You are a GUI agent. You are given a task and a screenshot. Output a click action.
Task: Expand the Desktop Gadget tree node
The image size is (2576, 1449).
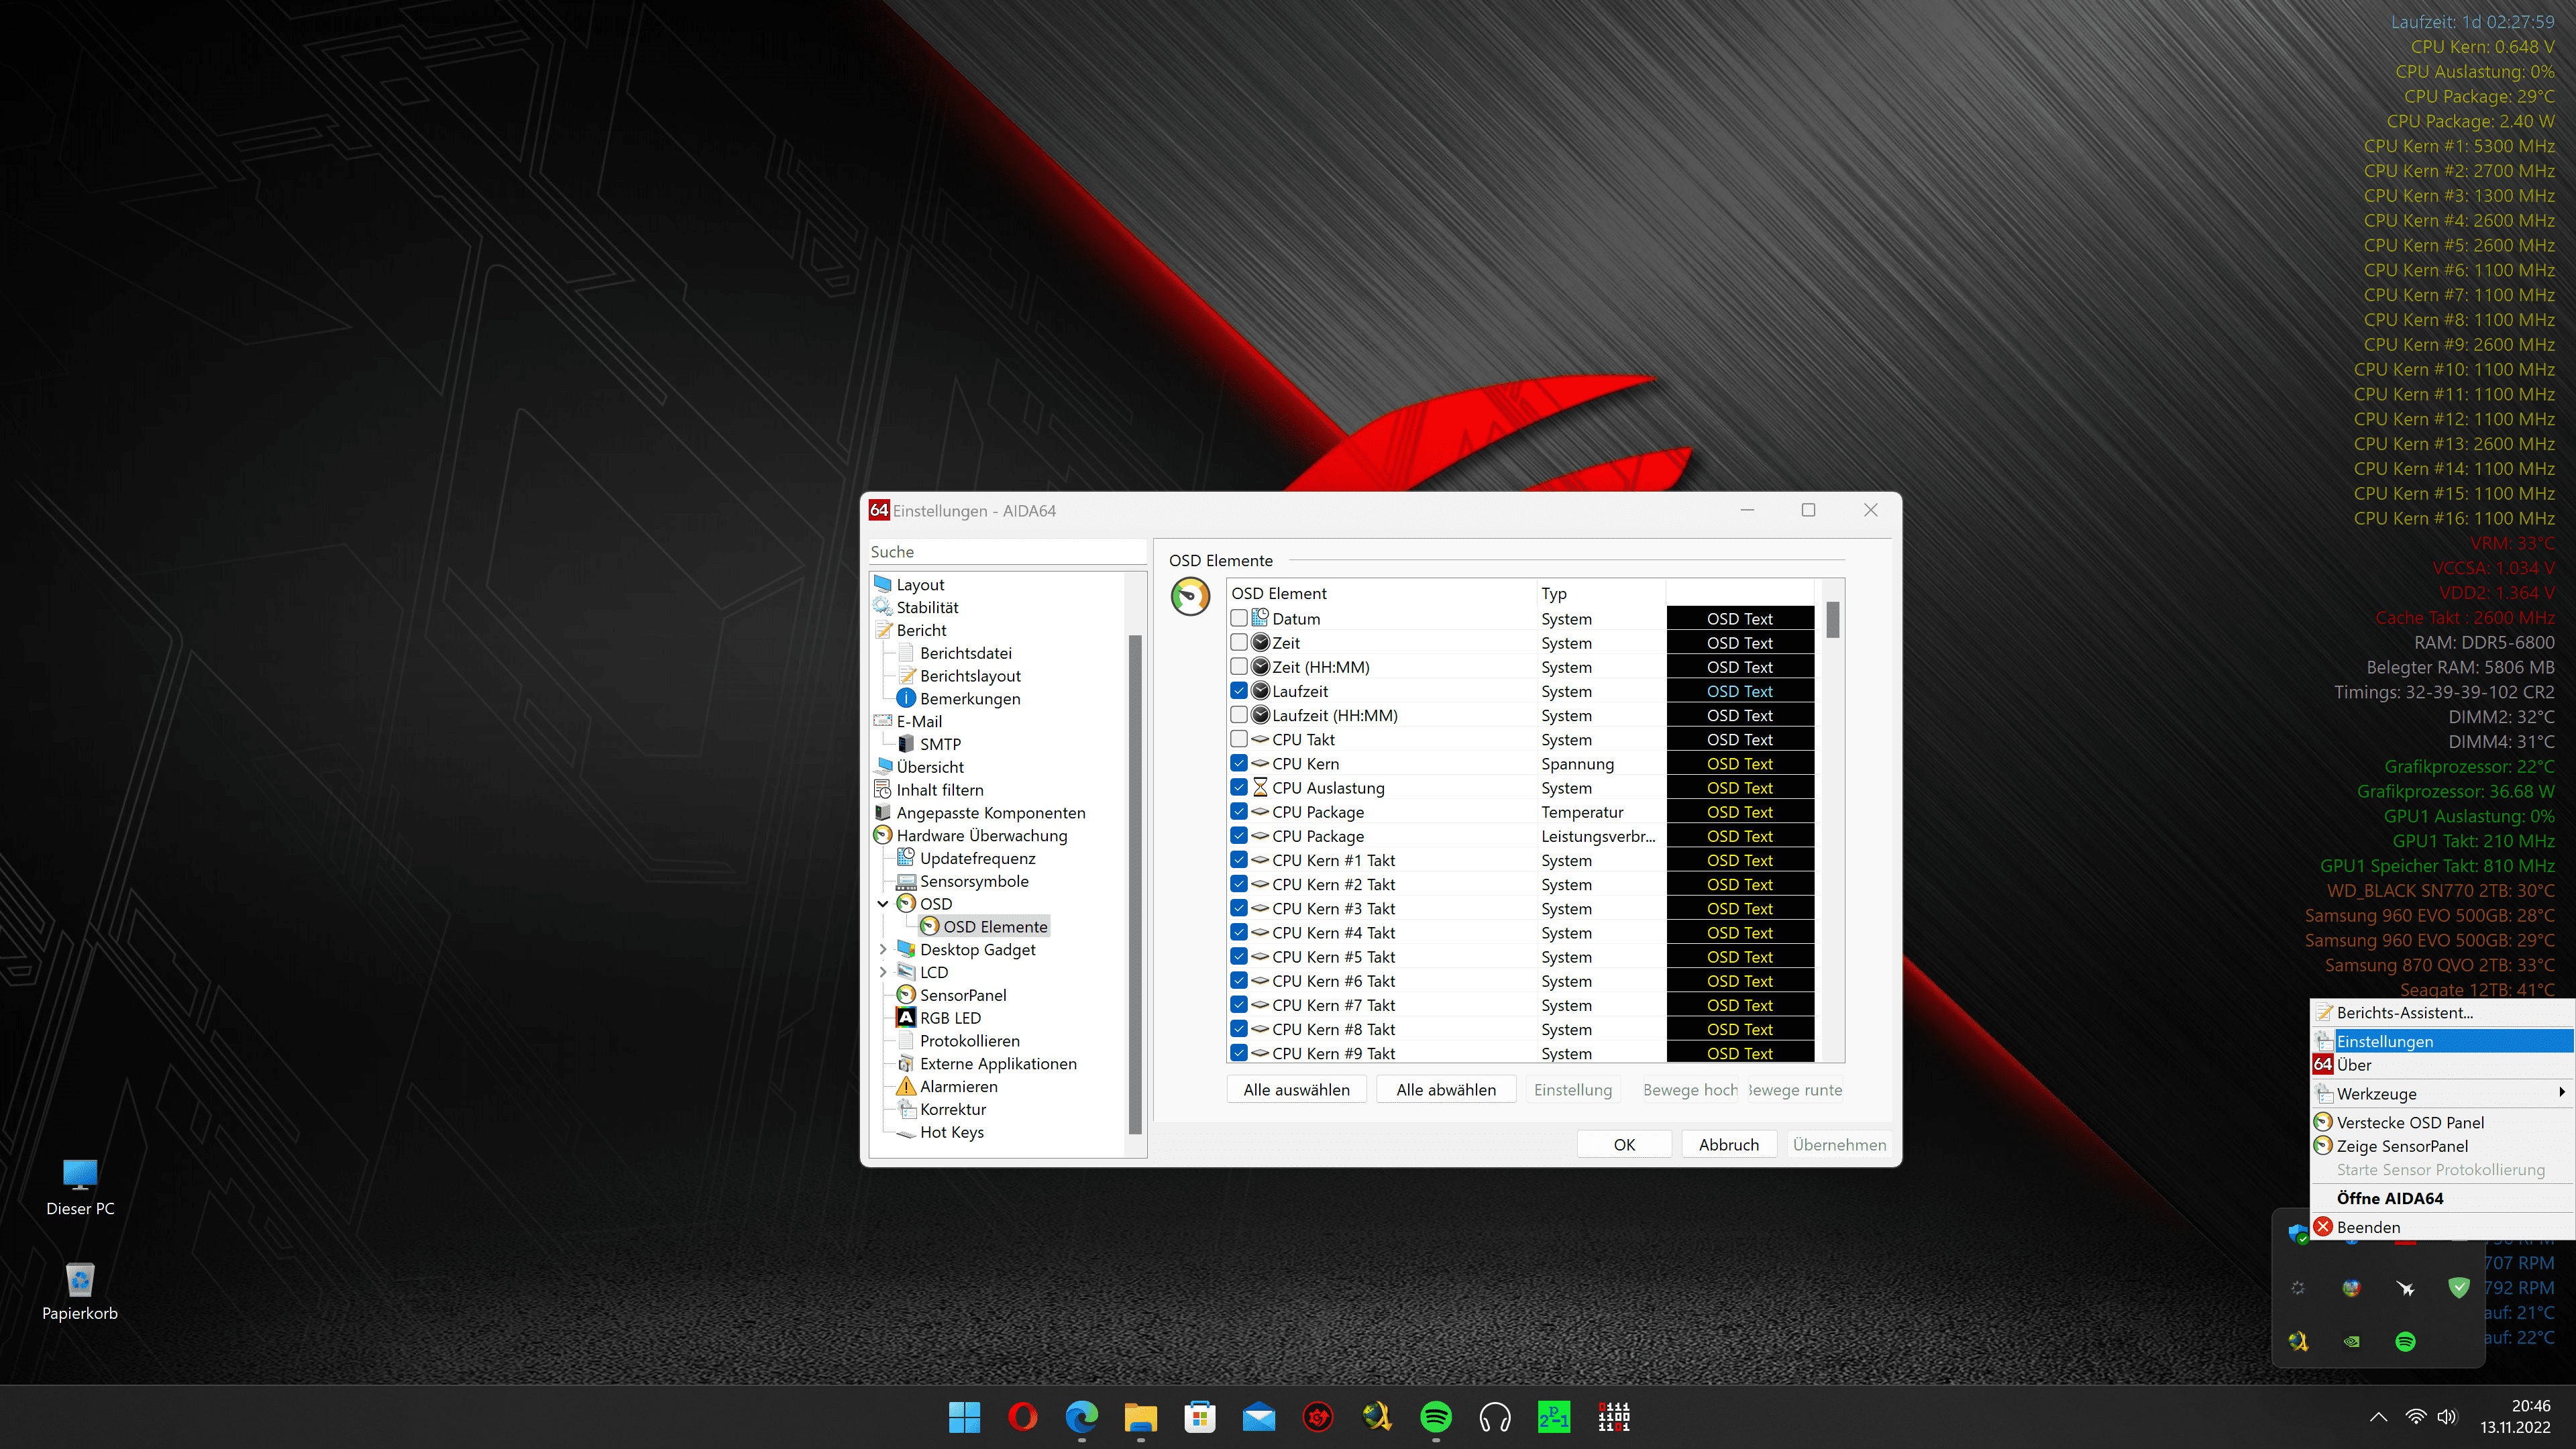coord(883,950)
